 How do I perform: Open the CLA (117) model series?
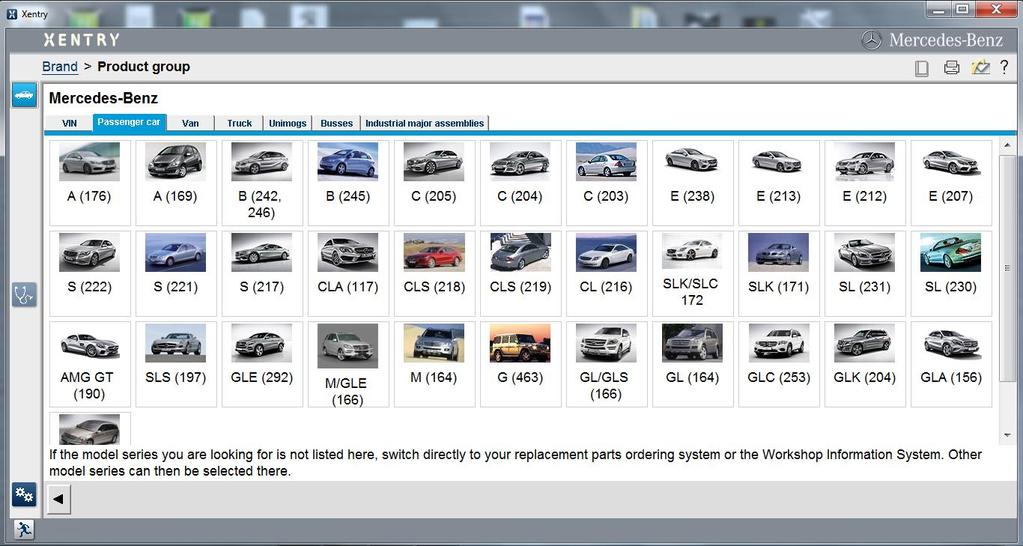[348, 273]
